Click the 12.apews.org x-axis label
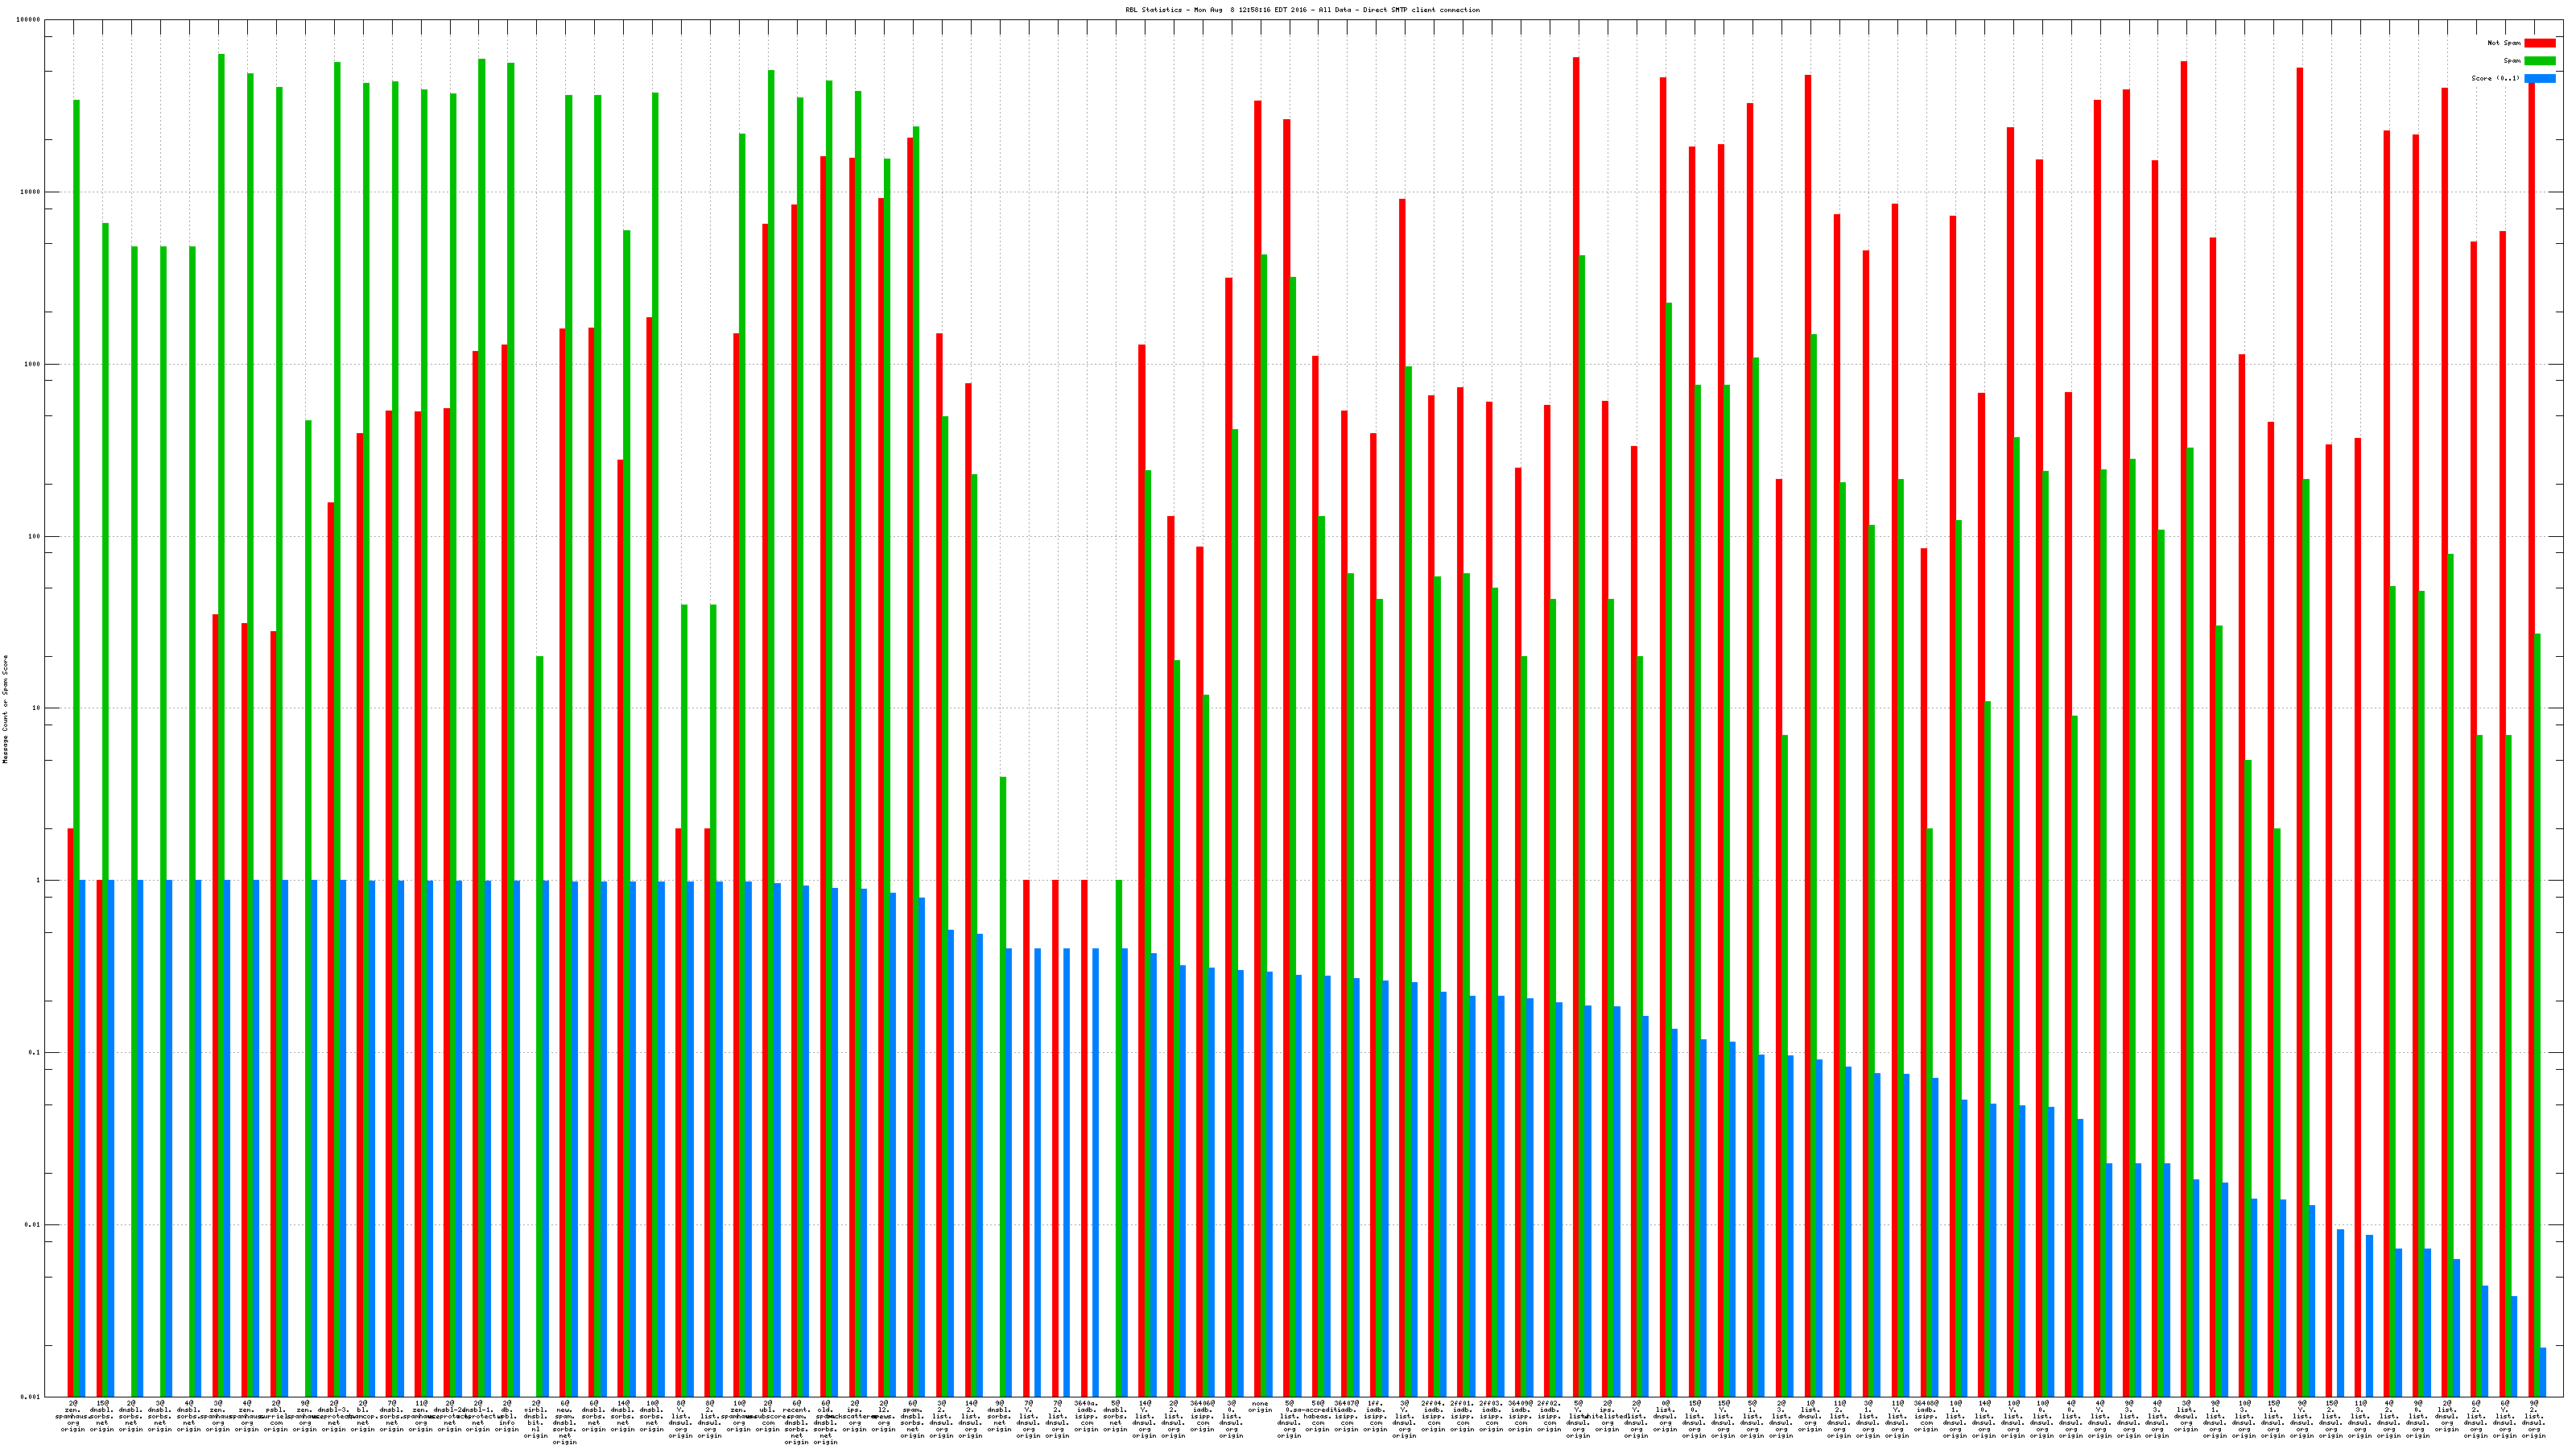This screenshot has width=2576, height=1449. pos(884,1417)
